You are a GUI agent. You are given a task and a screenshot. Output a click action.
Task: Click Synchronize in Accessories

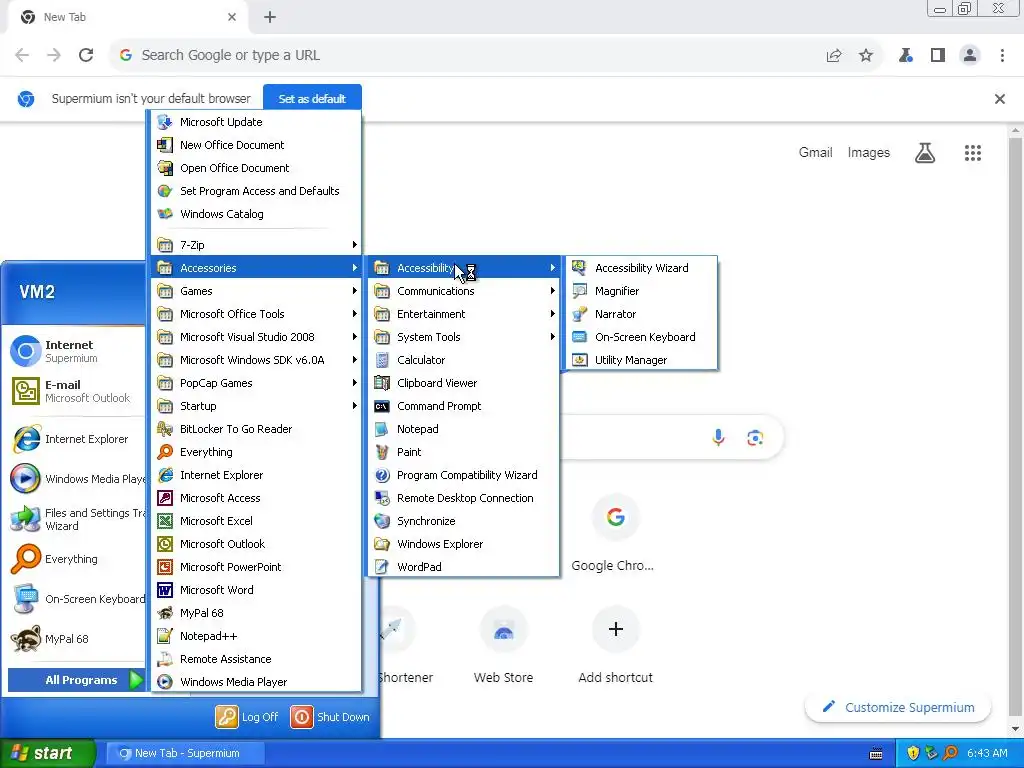pos(464,520)
